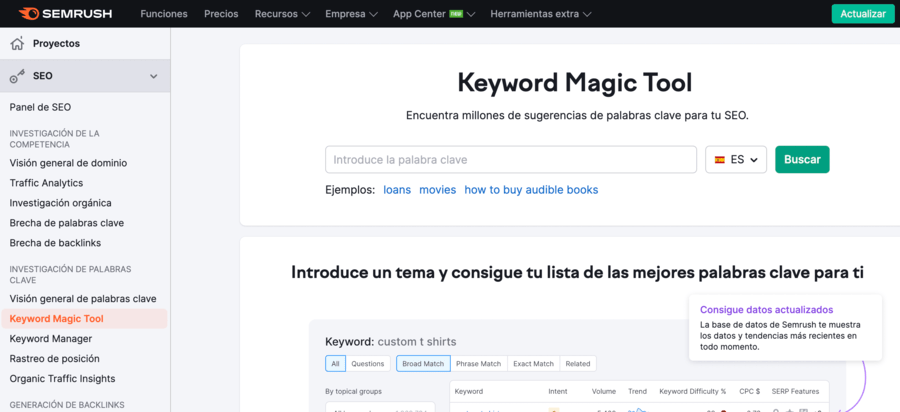Open Rastreo de posición
Image resolution: width=900 pixels, height=412 pixels.
point(55,359)
